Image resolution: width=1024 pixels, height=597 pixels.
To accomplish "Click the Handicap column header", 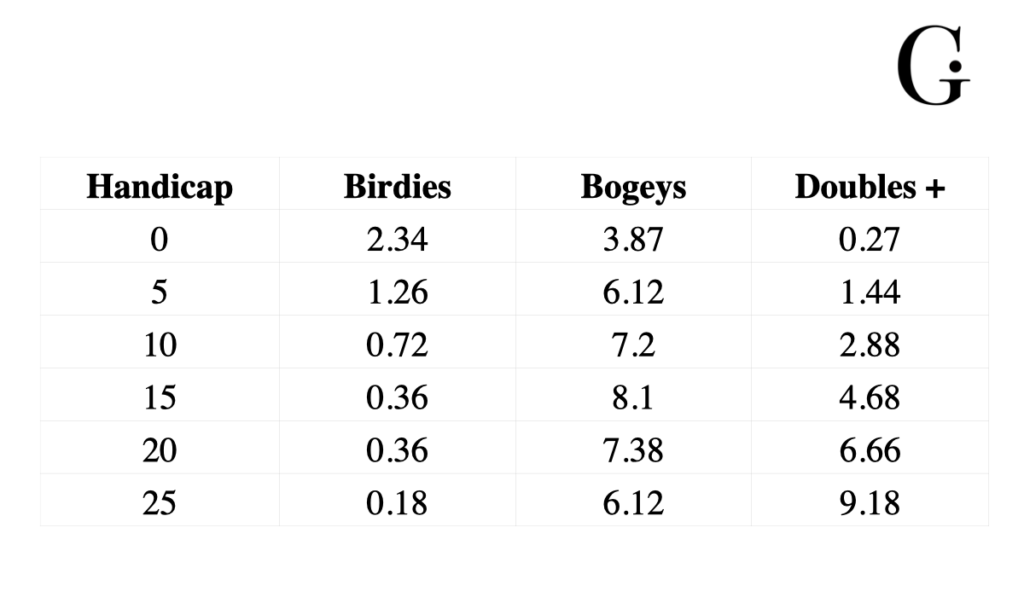I will pos(159,187).
